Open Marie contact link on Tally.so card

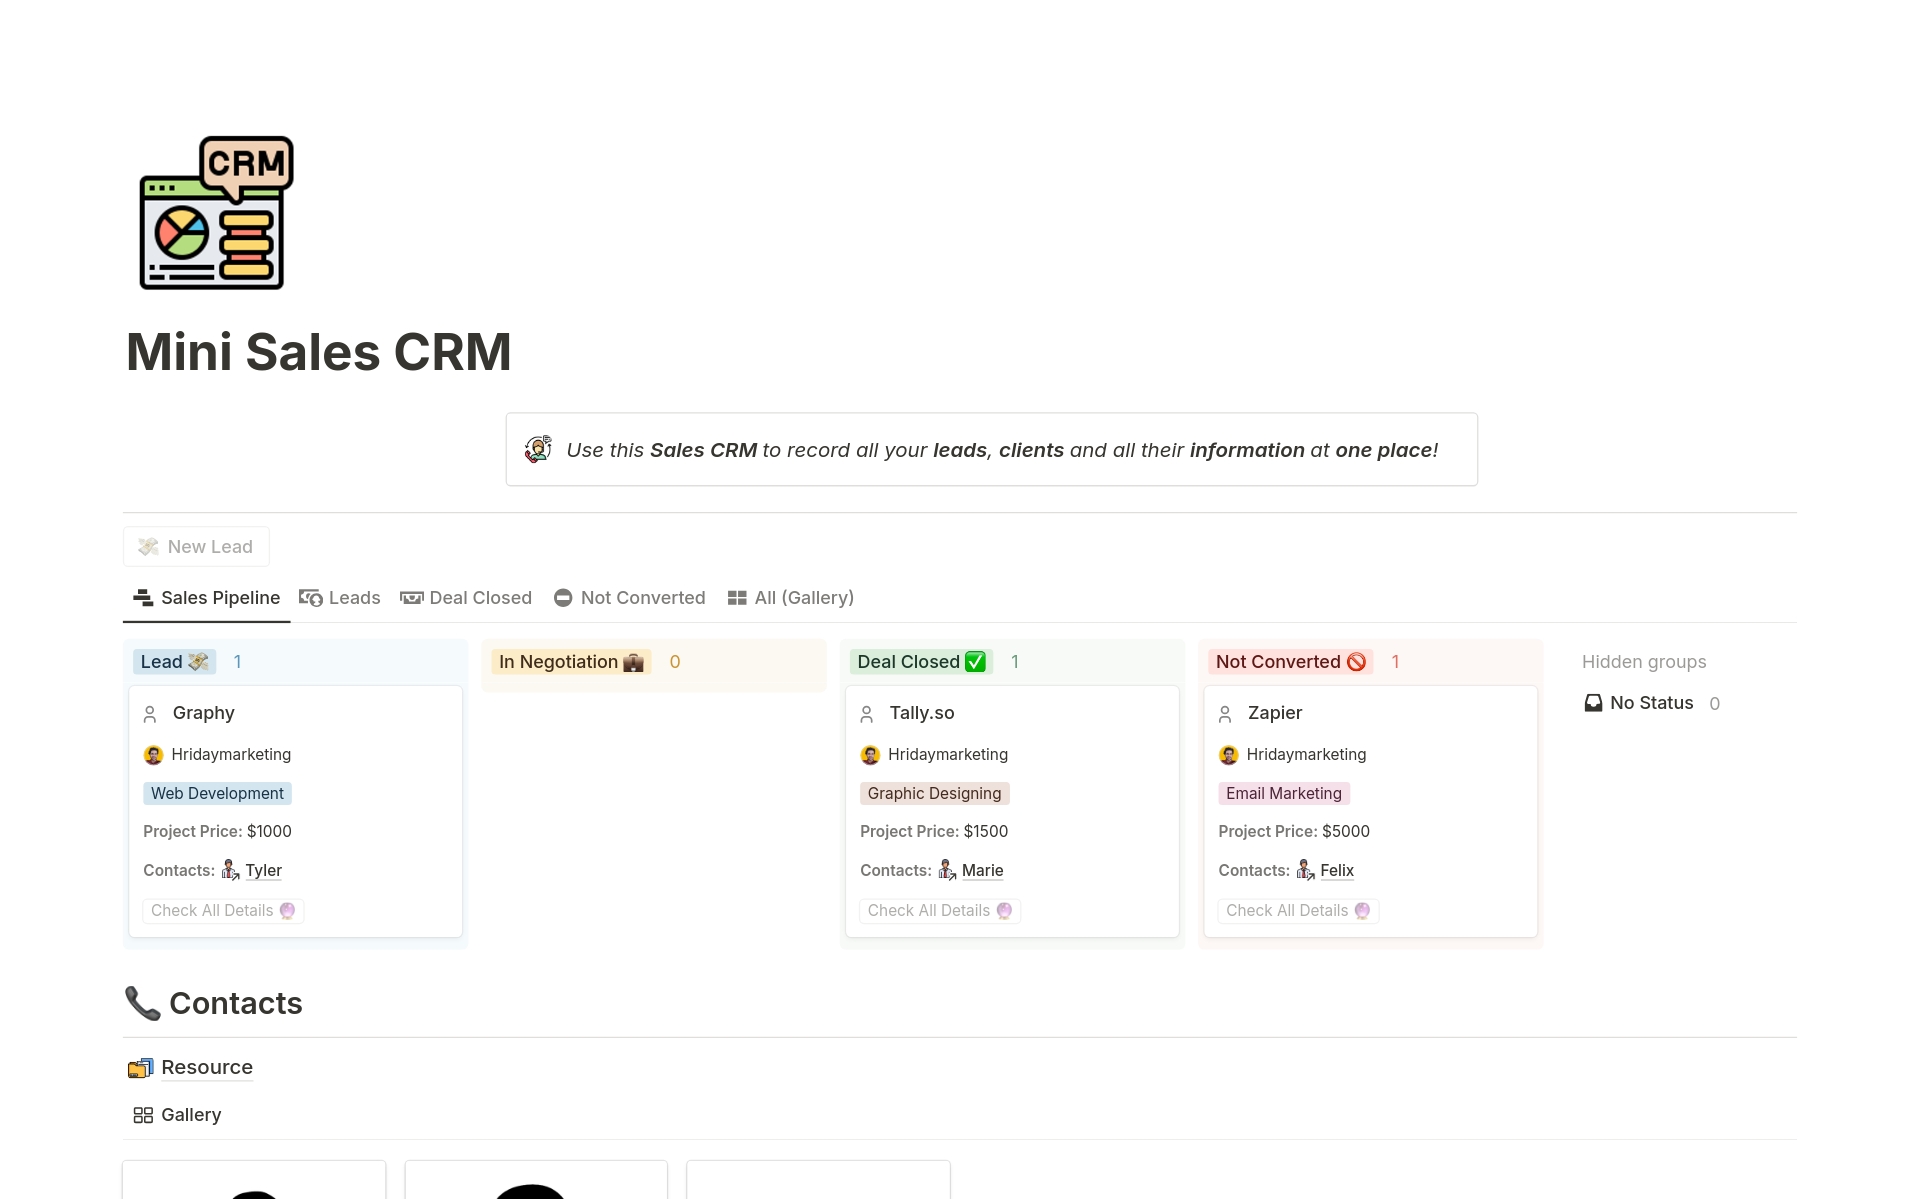click(x=982, y=871)
